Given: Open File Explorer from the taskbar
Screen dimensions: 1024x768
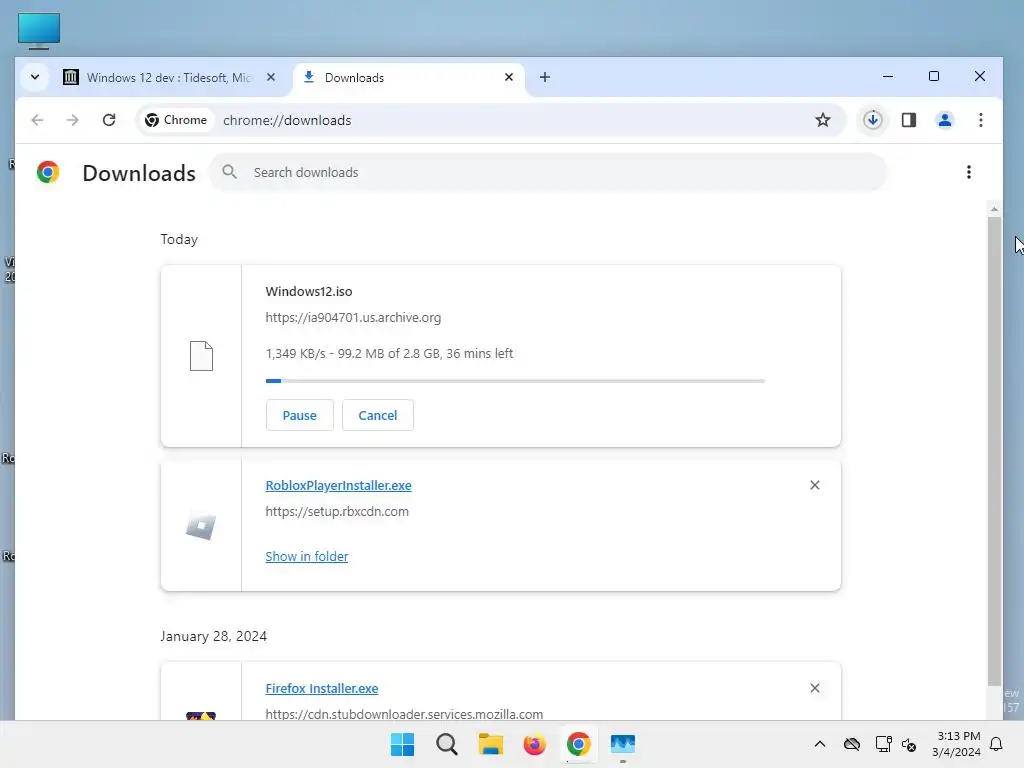Looking at the screenshot, I should click(x=490, y=744).
